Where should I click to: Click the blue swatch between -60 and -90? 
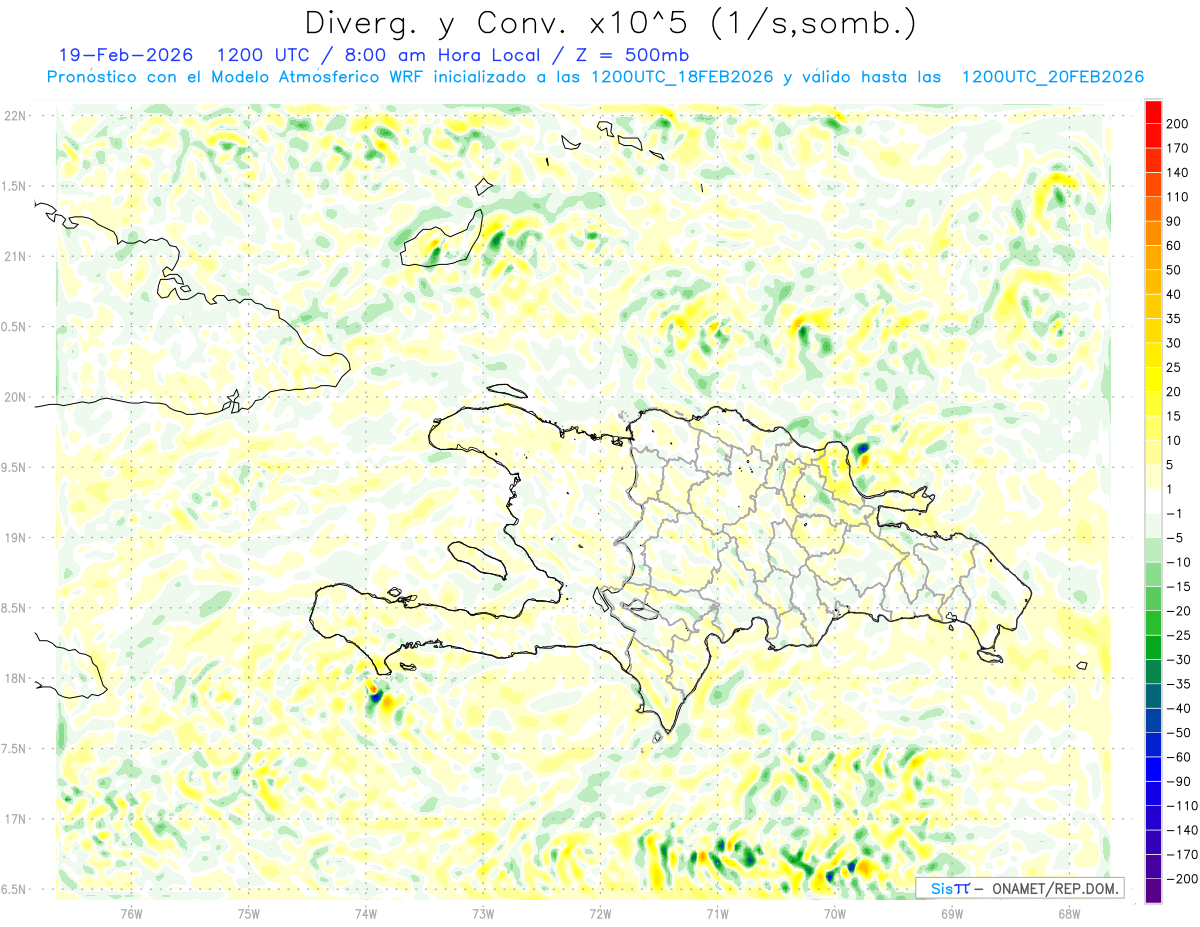pyautogui.click(x=1153, y=768)
